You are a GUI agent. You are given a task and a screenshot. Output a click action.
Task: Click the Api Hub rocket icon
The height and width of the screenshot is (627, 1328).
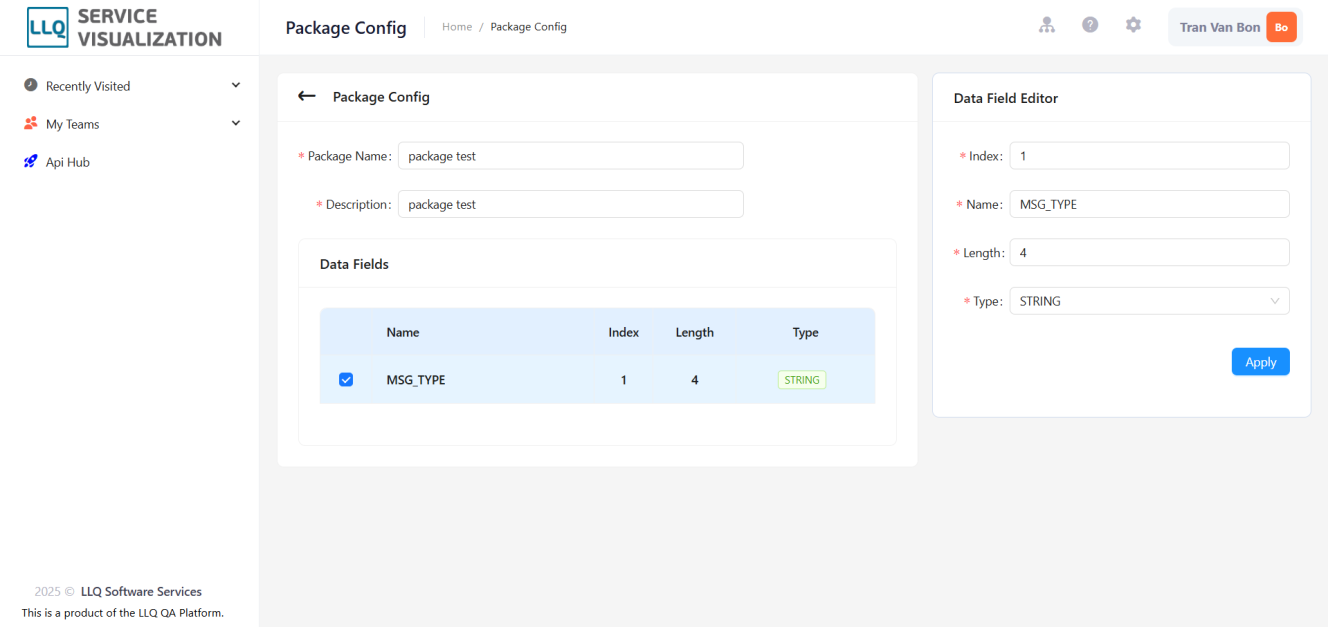[30, 162]
